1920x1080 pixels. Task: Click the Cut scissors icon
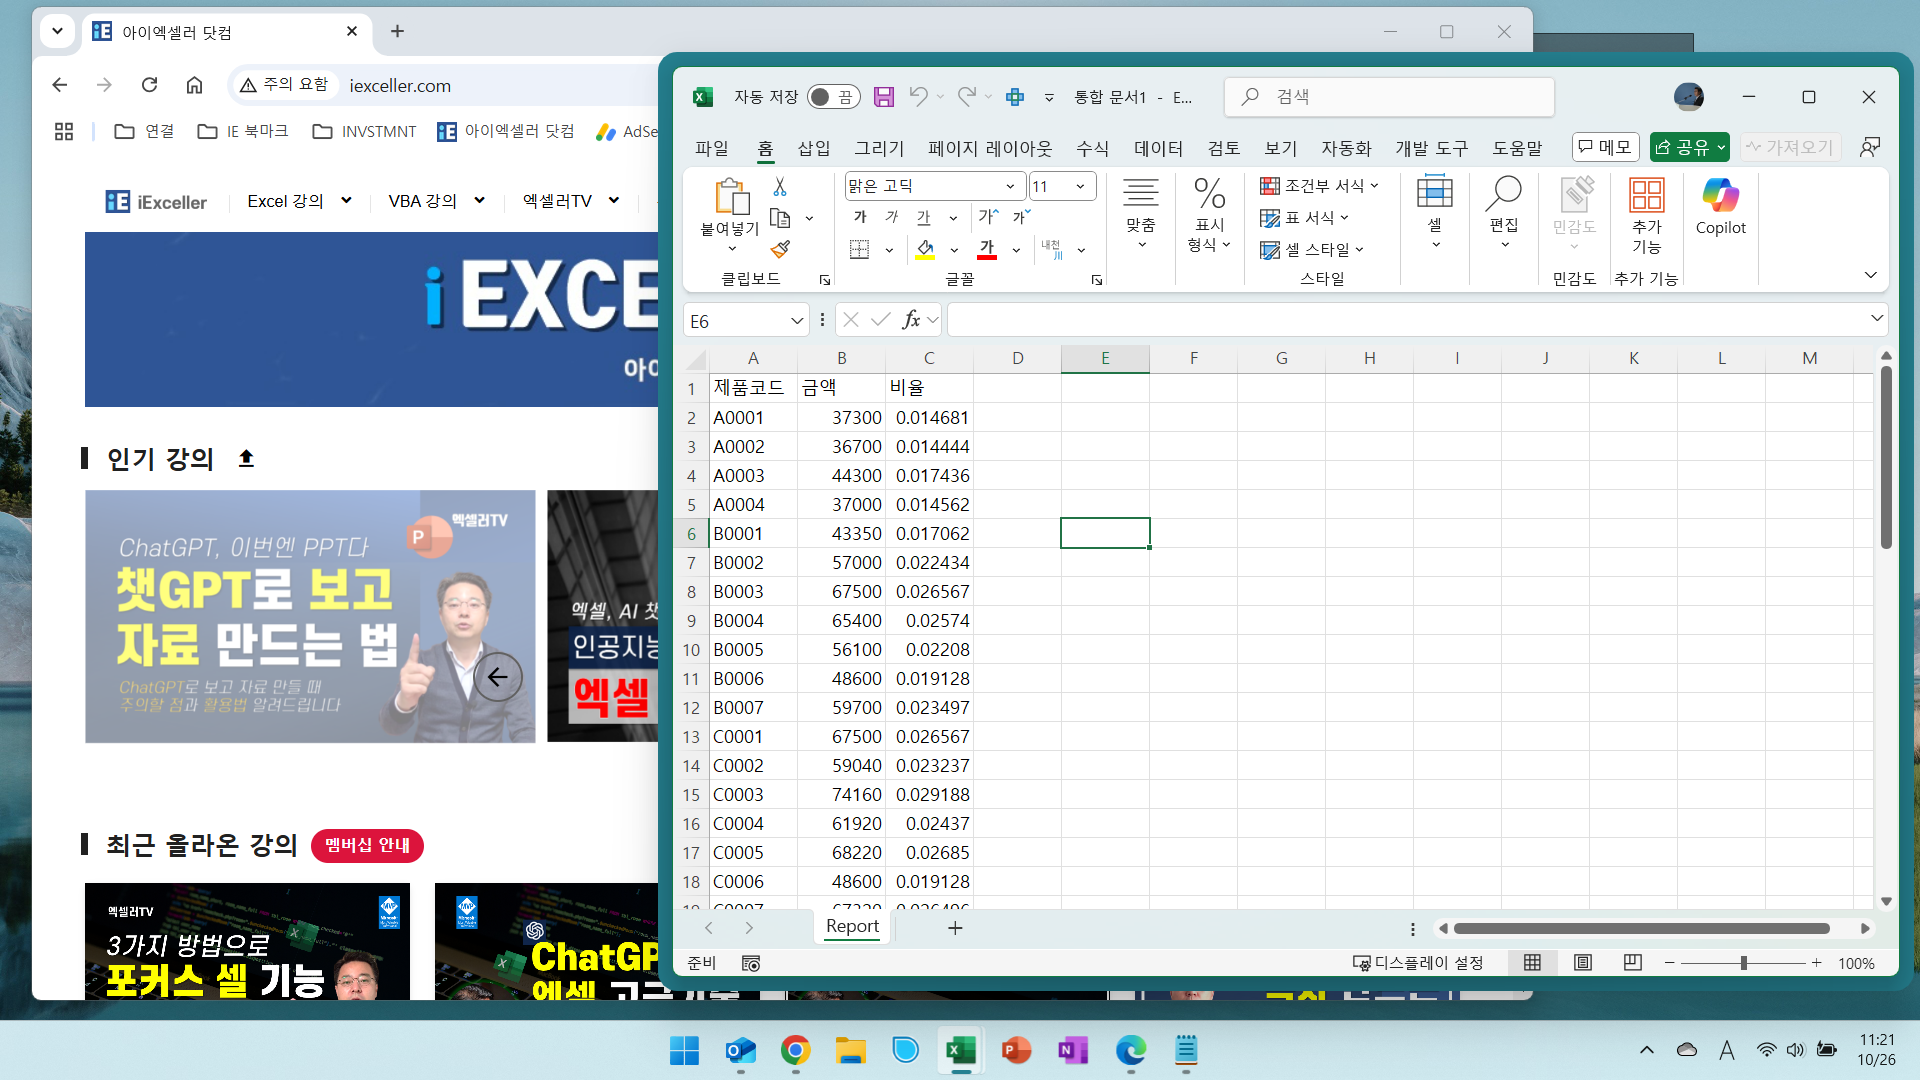tap(780, 187)
